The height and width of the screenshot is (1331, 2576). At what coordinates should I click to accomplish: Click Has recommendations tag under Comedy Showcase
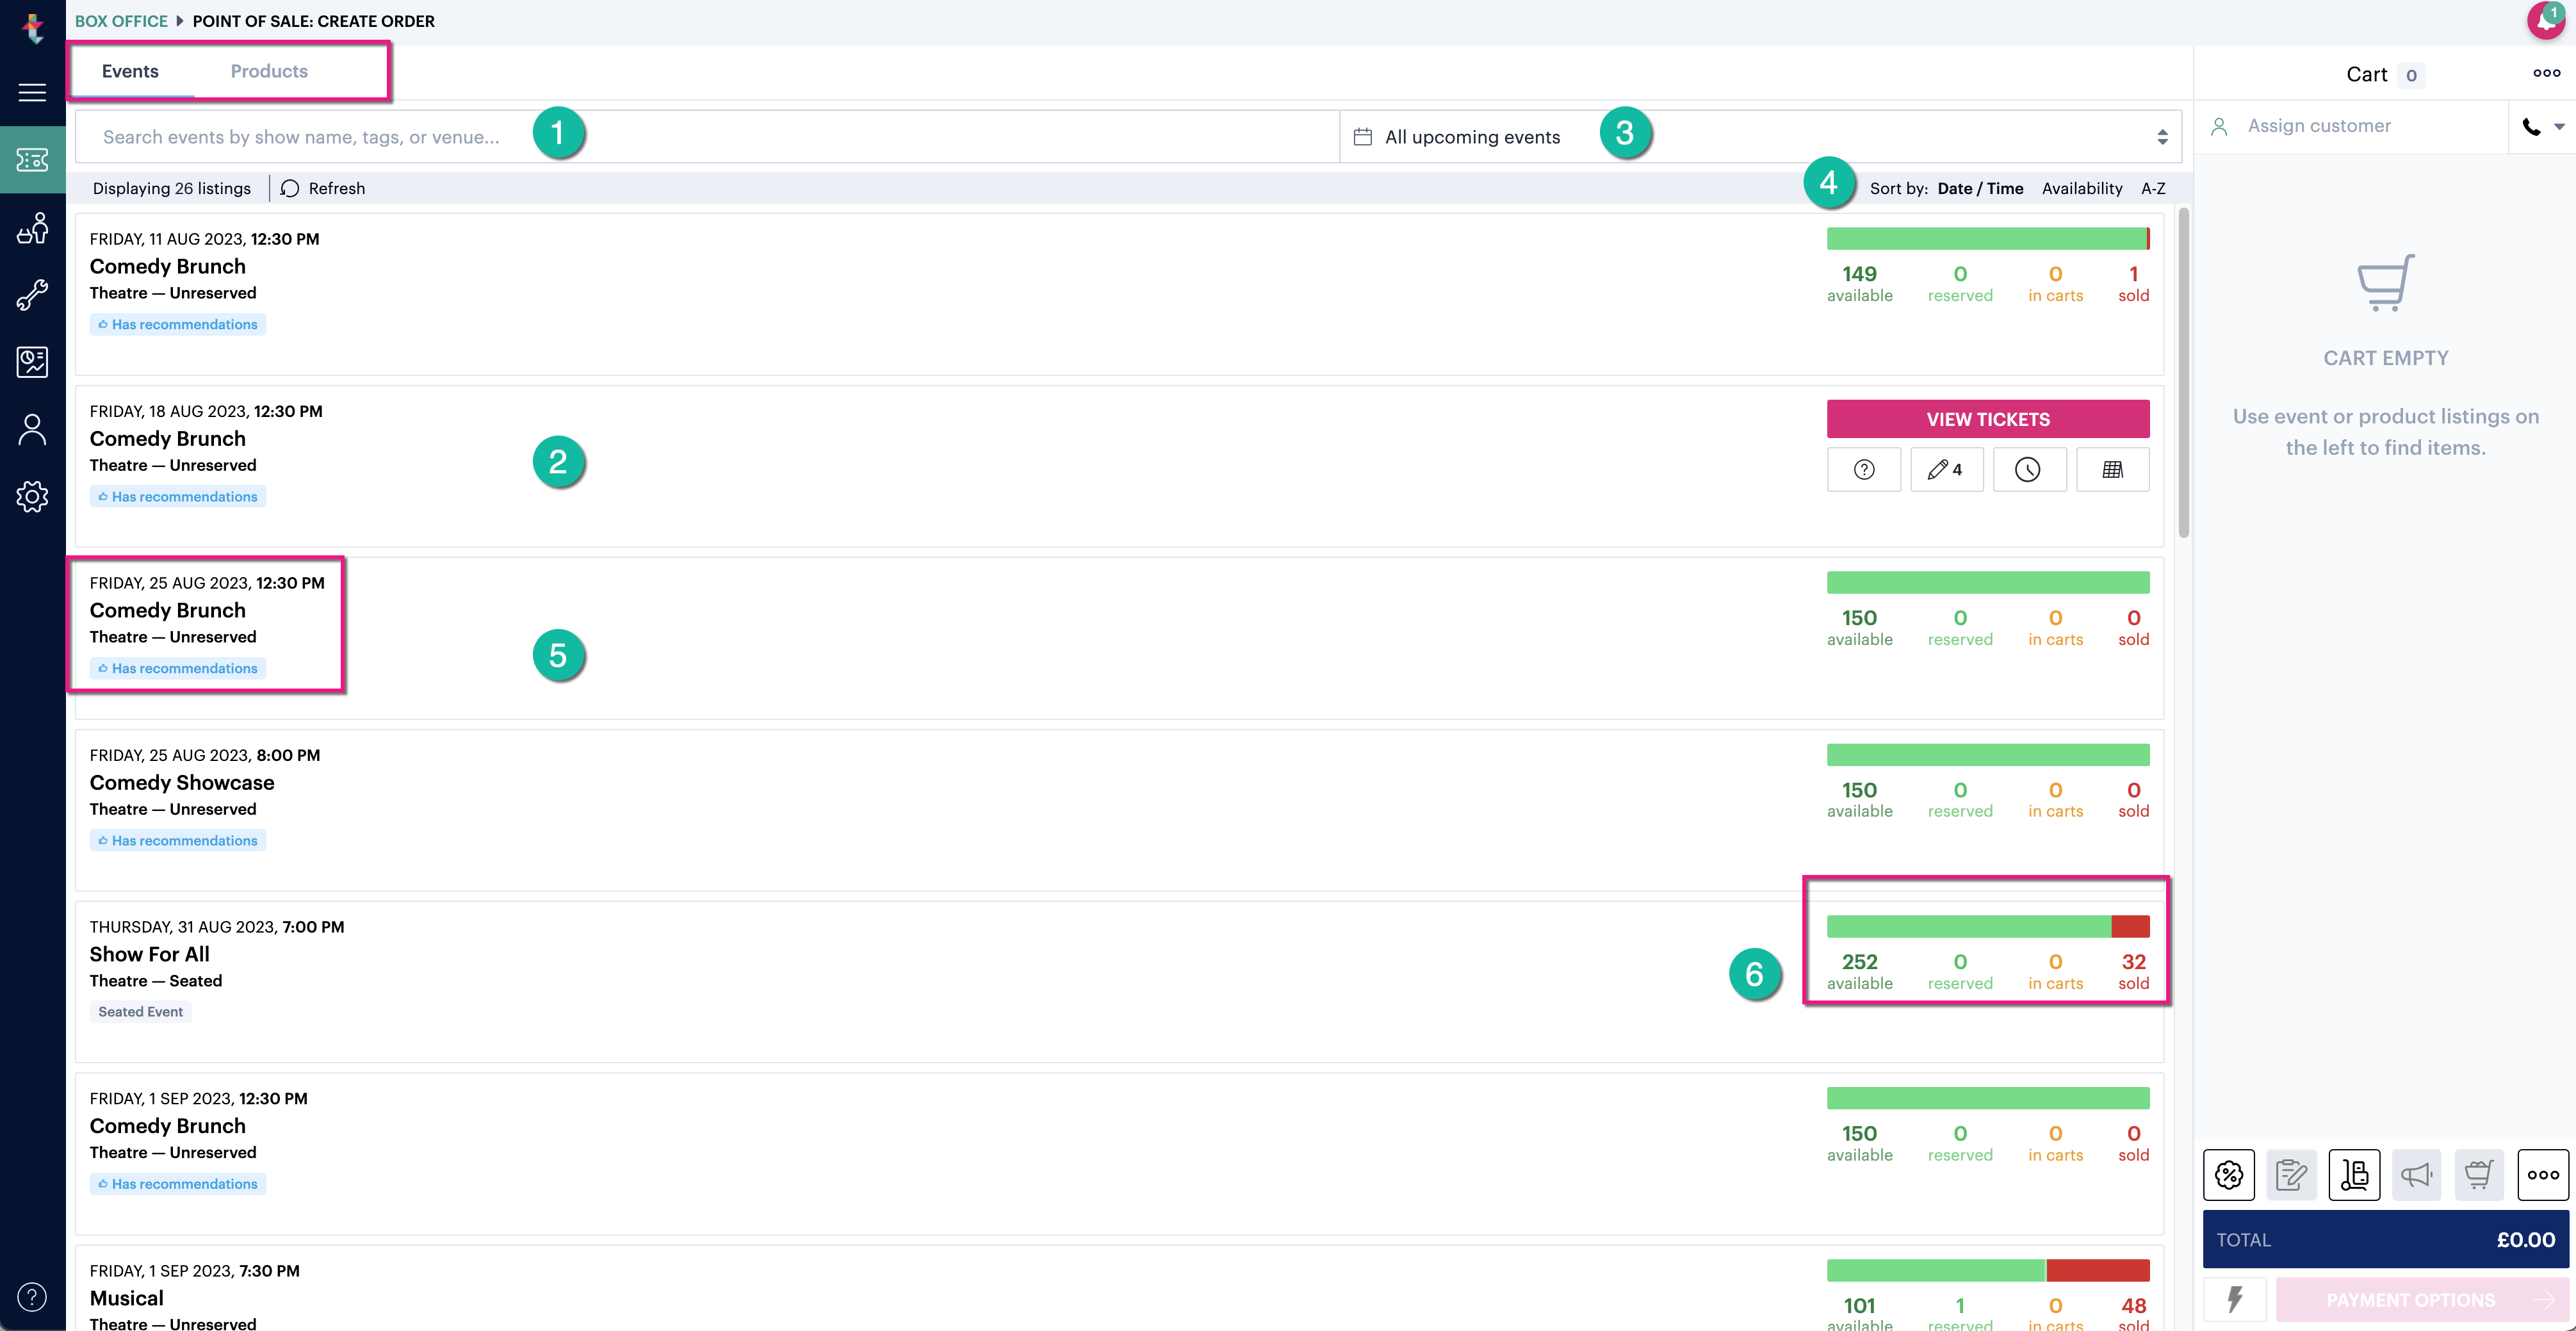click(x=178, y=841)
